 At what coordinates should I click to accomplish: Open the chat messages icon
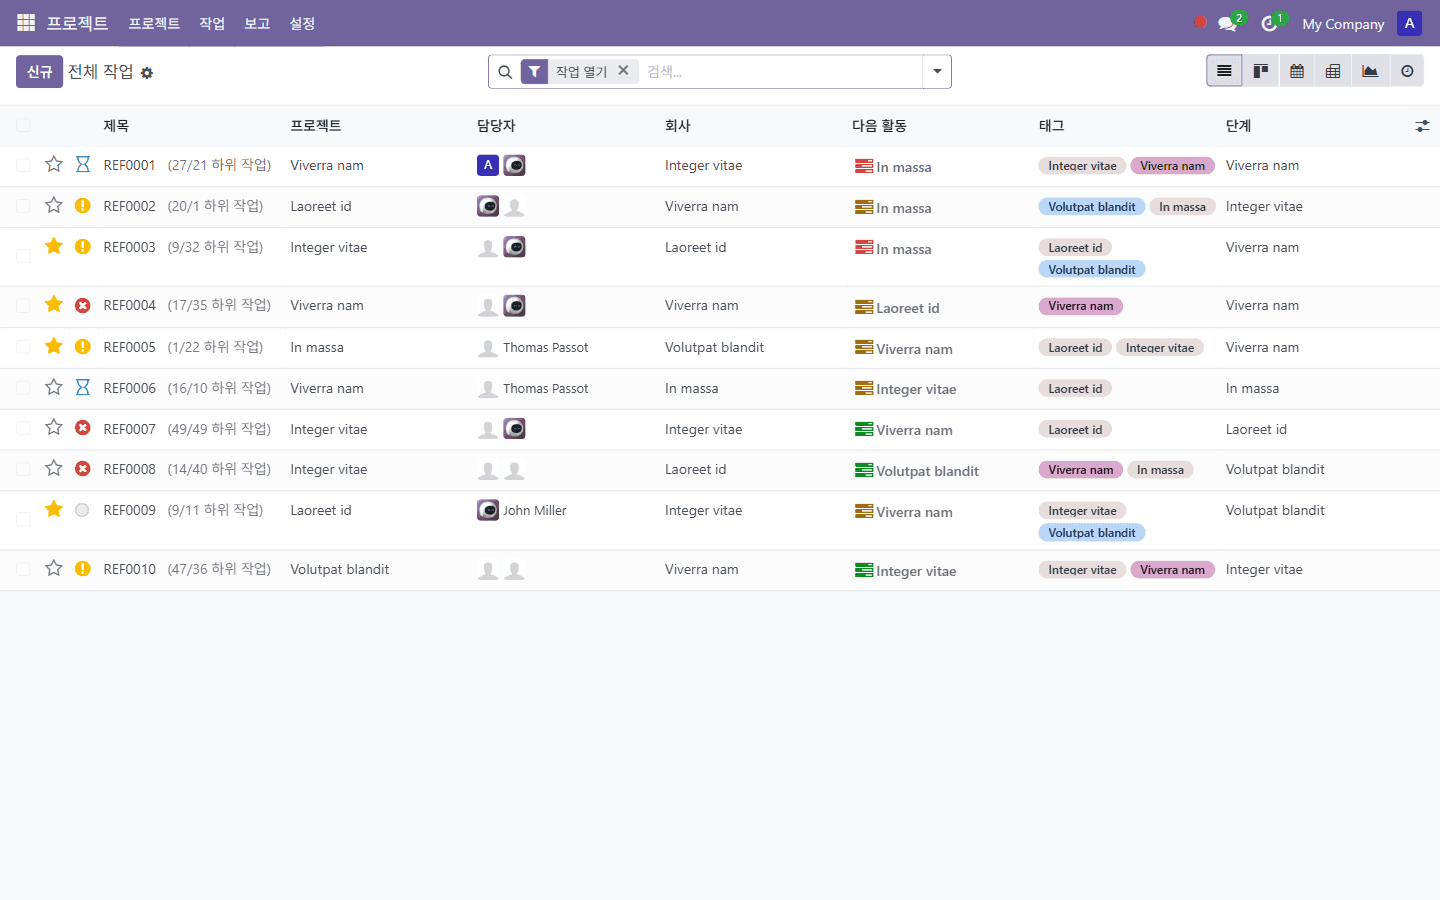tap(1227, 23)
